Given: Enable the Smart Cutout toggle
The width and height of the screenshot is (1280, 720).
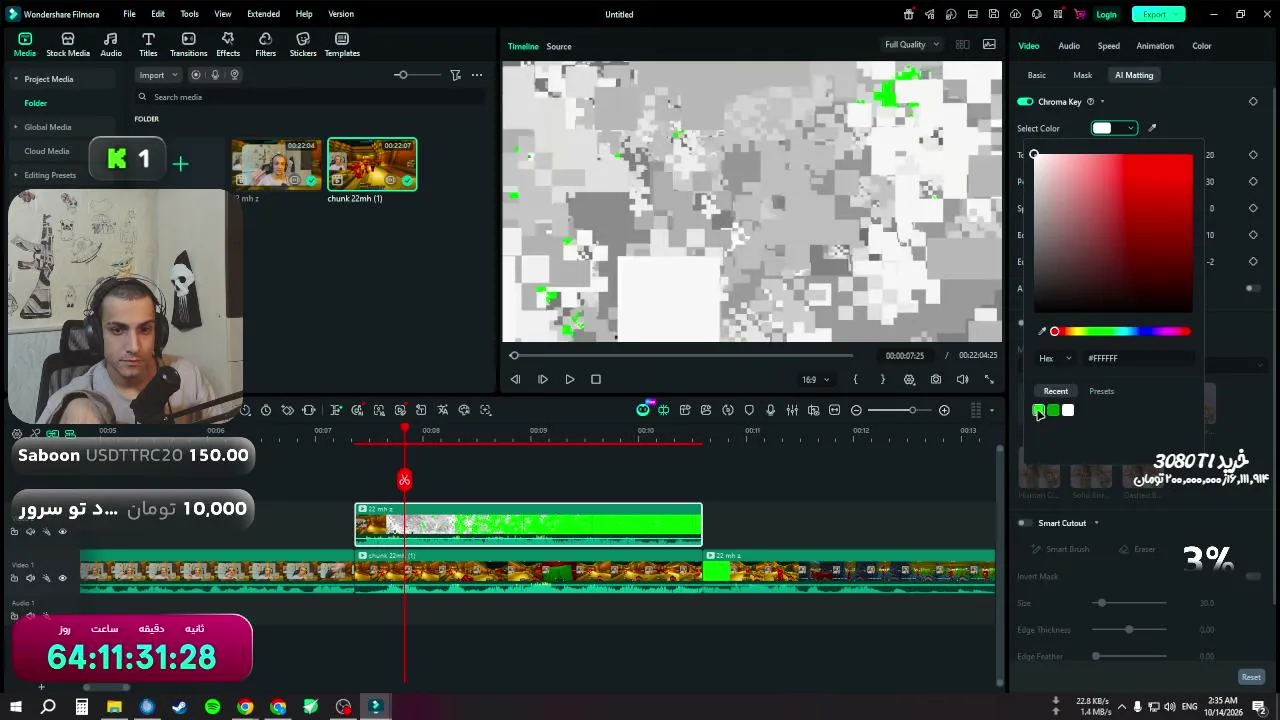Looking at the screenshot, I should pos(1025,523).
